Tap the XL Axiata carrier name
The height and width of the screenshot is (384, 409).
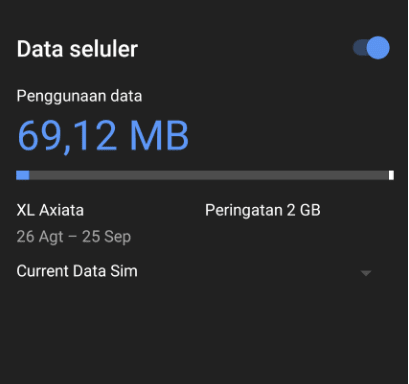[x=50, y=210]
